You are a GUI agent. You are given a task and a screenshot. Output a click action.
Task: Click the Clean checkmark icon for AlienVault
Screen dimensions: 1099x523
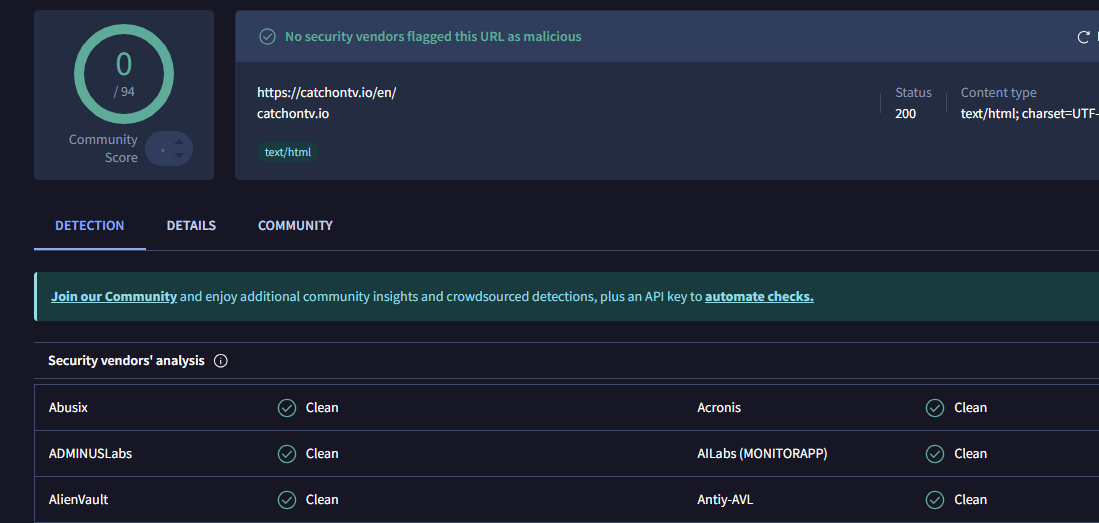[x=287, y=500]
